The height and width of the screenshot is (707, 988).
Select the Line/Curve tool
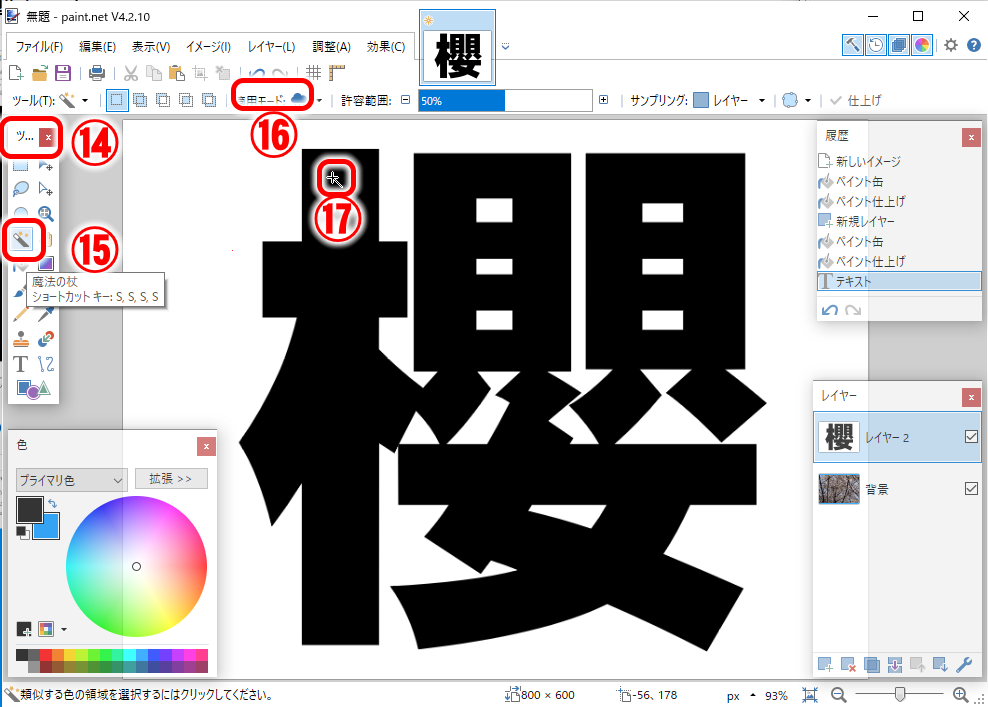click(45, 364)
